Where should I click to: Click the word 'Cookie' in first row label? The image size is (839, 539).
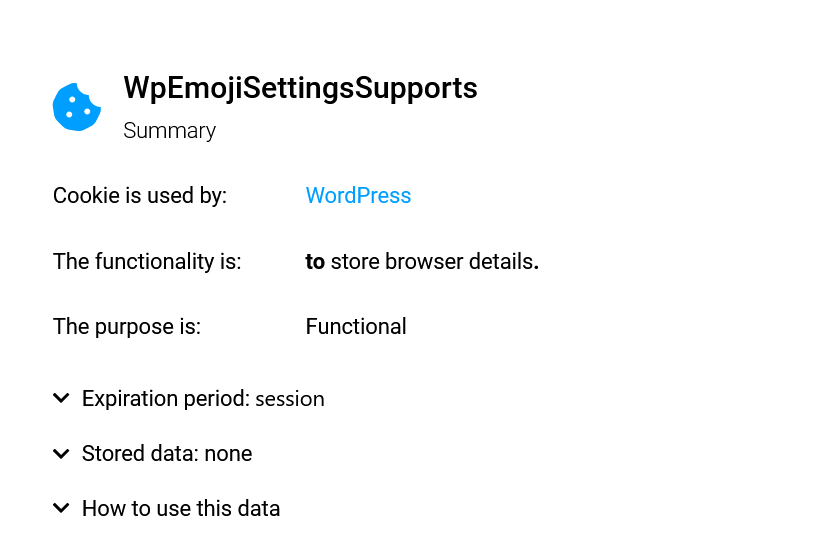84,196
